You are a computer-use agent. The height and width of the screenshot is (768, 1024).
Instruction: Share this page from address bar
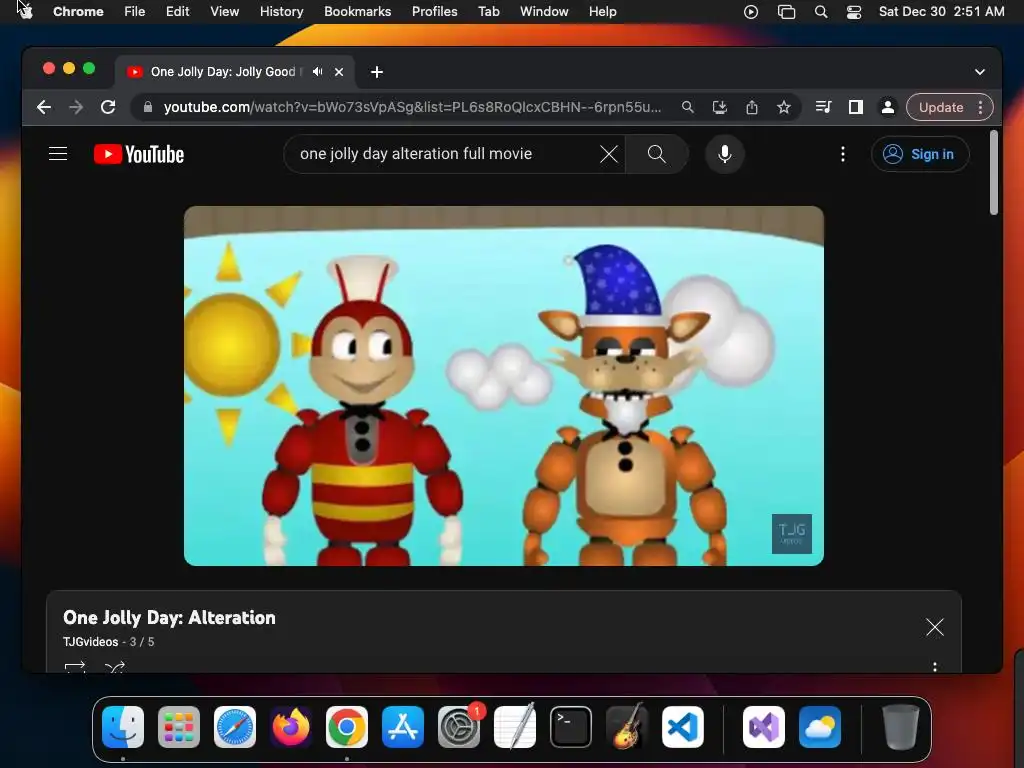pos(752,107)
